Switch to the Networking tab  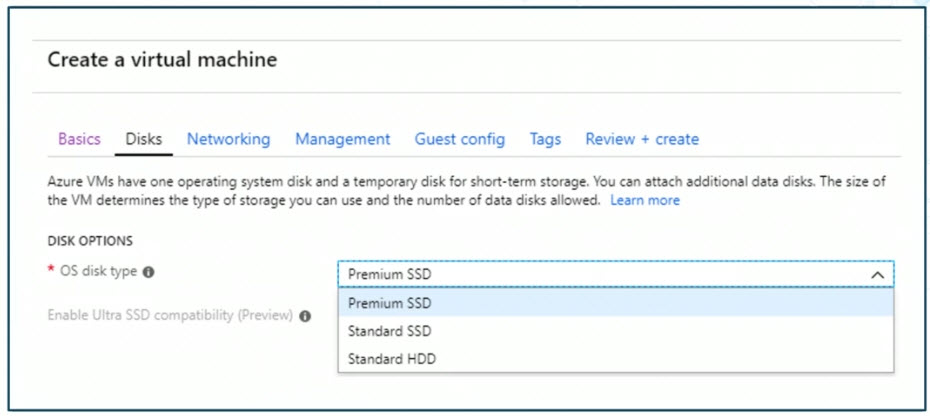click(x=228, y=139)
